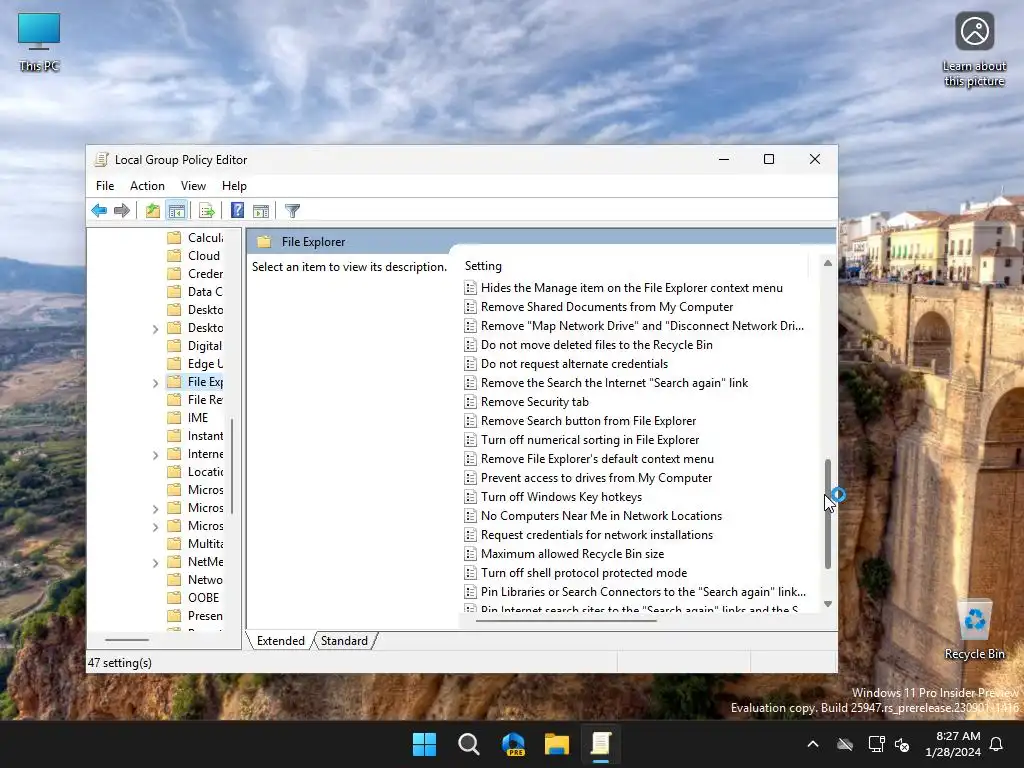Expand the File Explorer tree node

click(x=155, y=383)
